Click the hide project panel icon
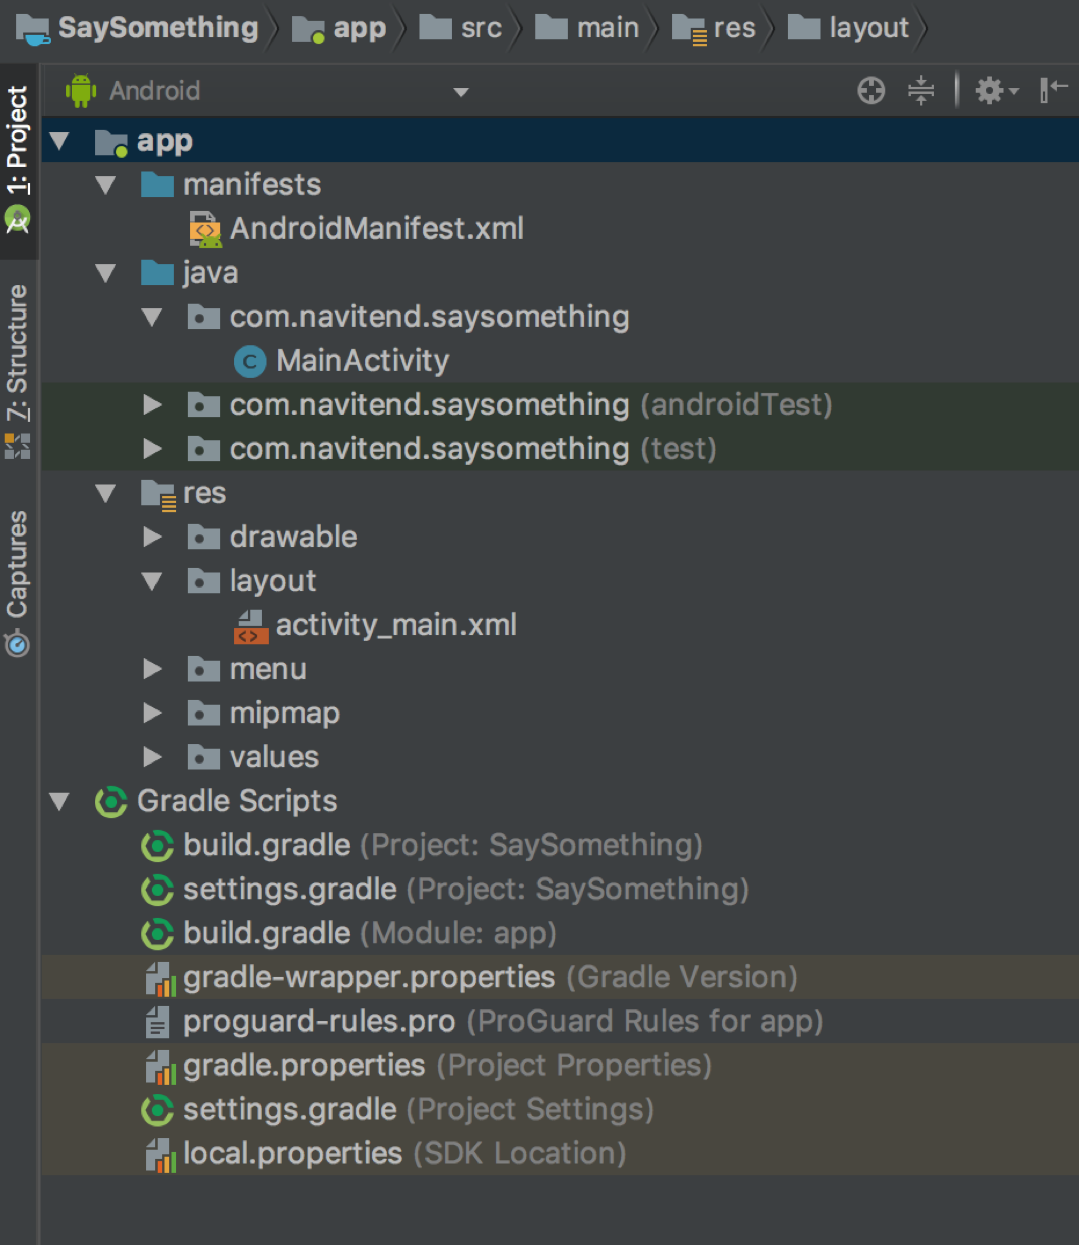The width and height of the screenshot is (1079, 1245). click(x=1053, y=91)
